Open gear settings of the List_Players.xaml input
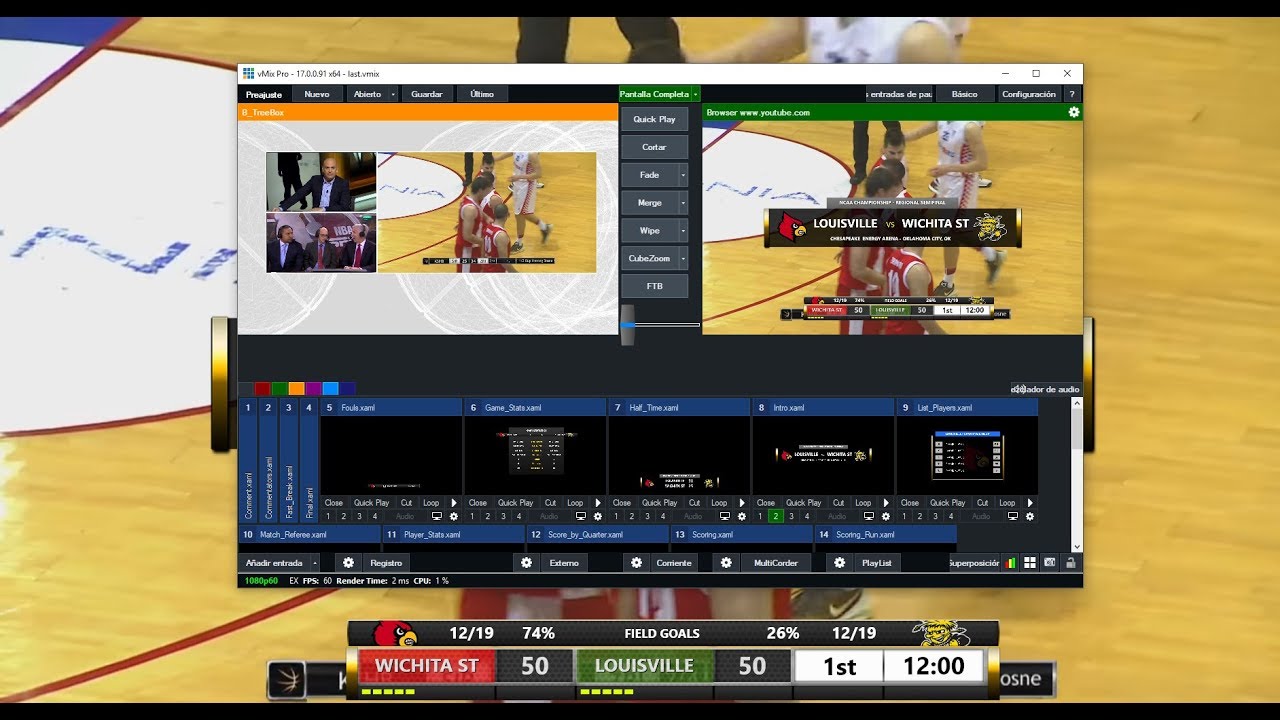 tap(1030, 516)
